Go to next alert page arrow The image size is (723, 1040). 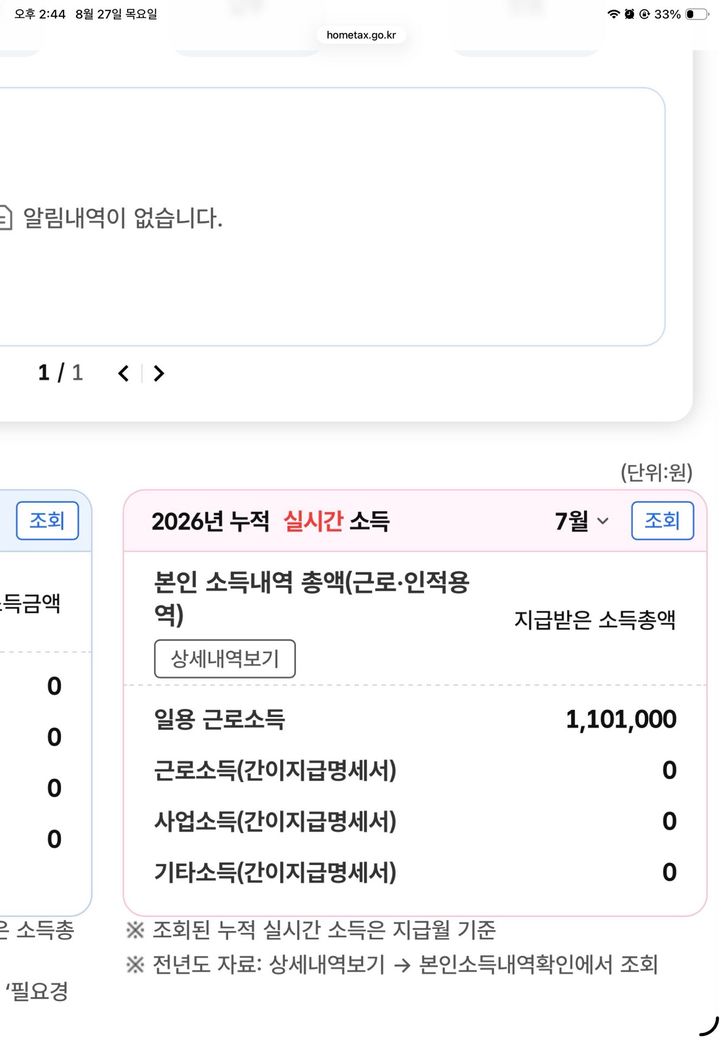click(159, 373)
